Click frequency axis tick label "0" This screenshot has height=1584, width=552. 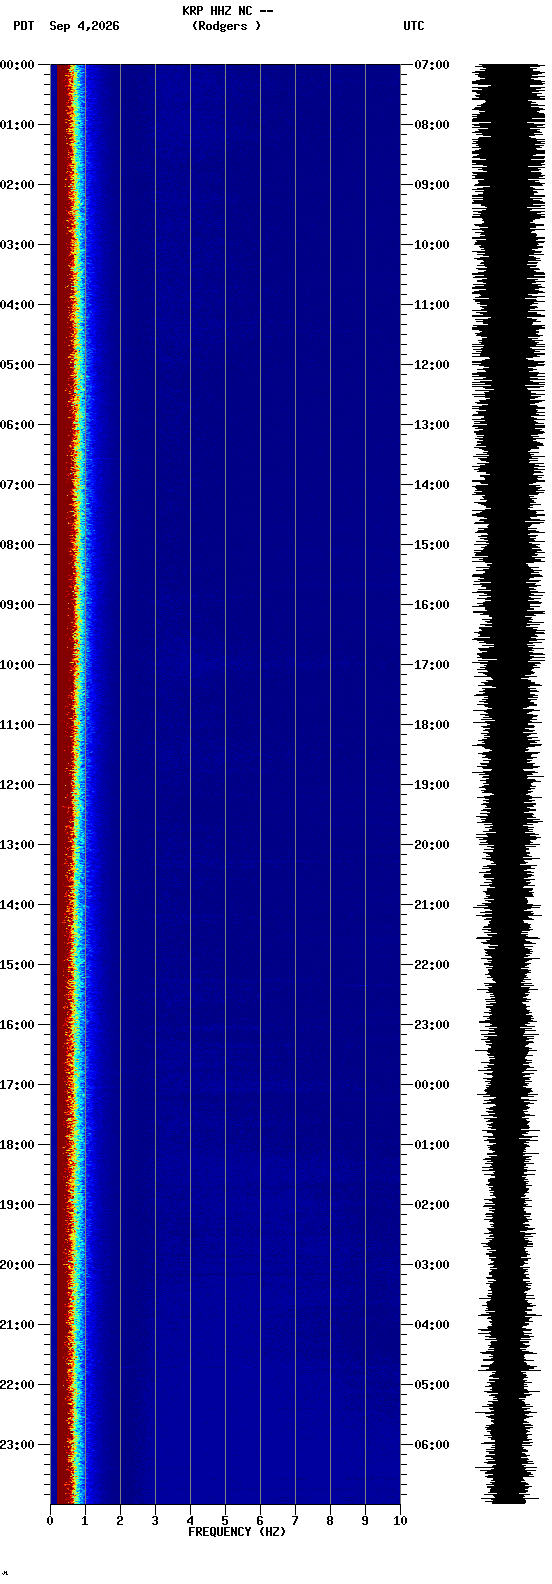(50, 1521)
